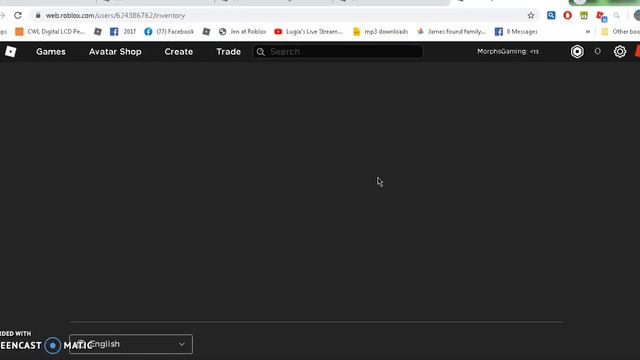
Task: Open the CWL Digital LCD Pe... bookmark
Action: tap(50, 31)
